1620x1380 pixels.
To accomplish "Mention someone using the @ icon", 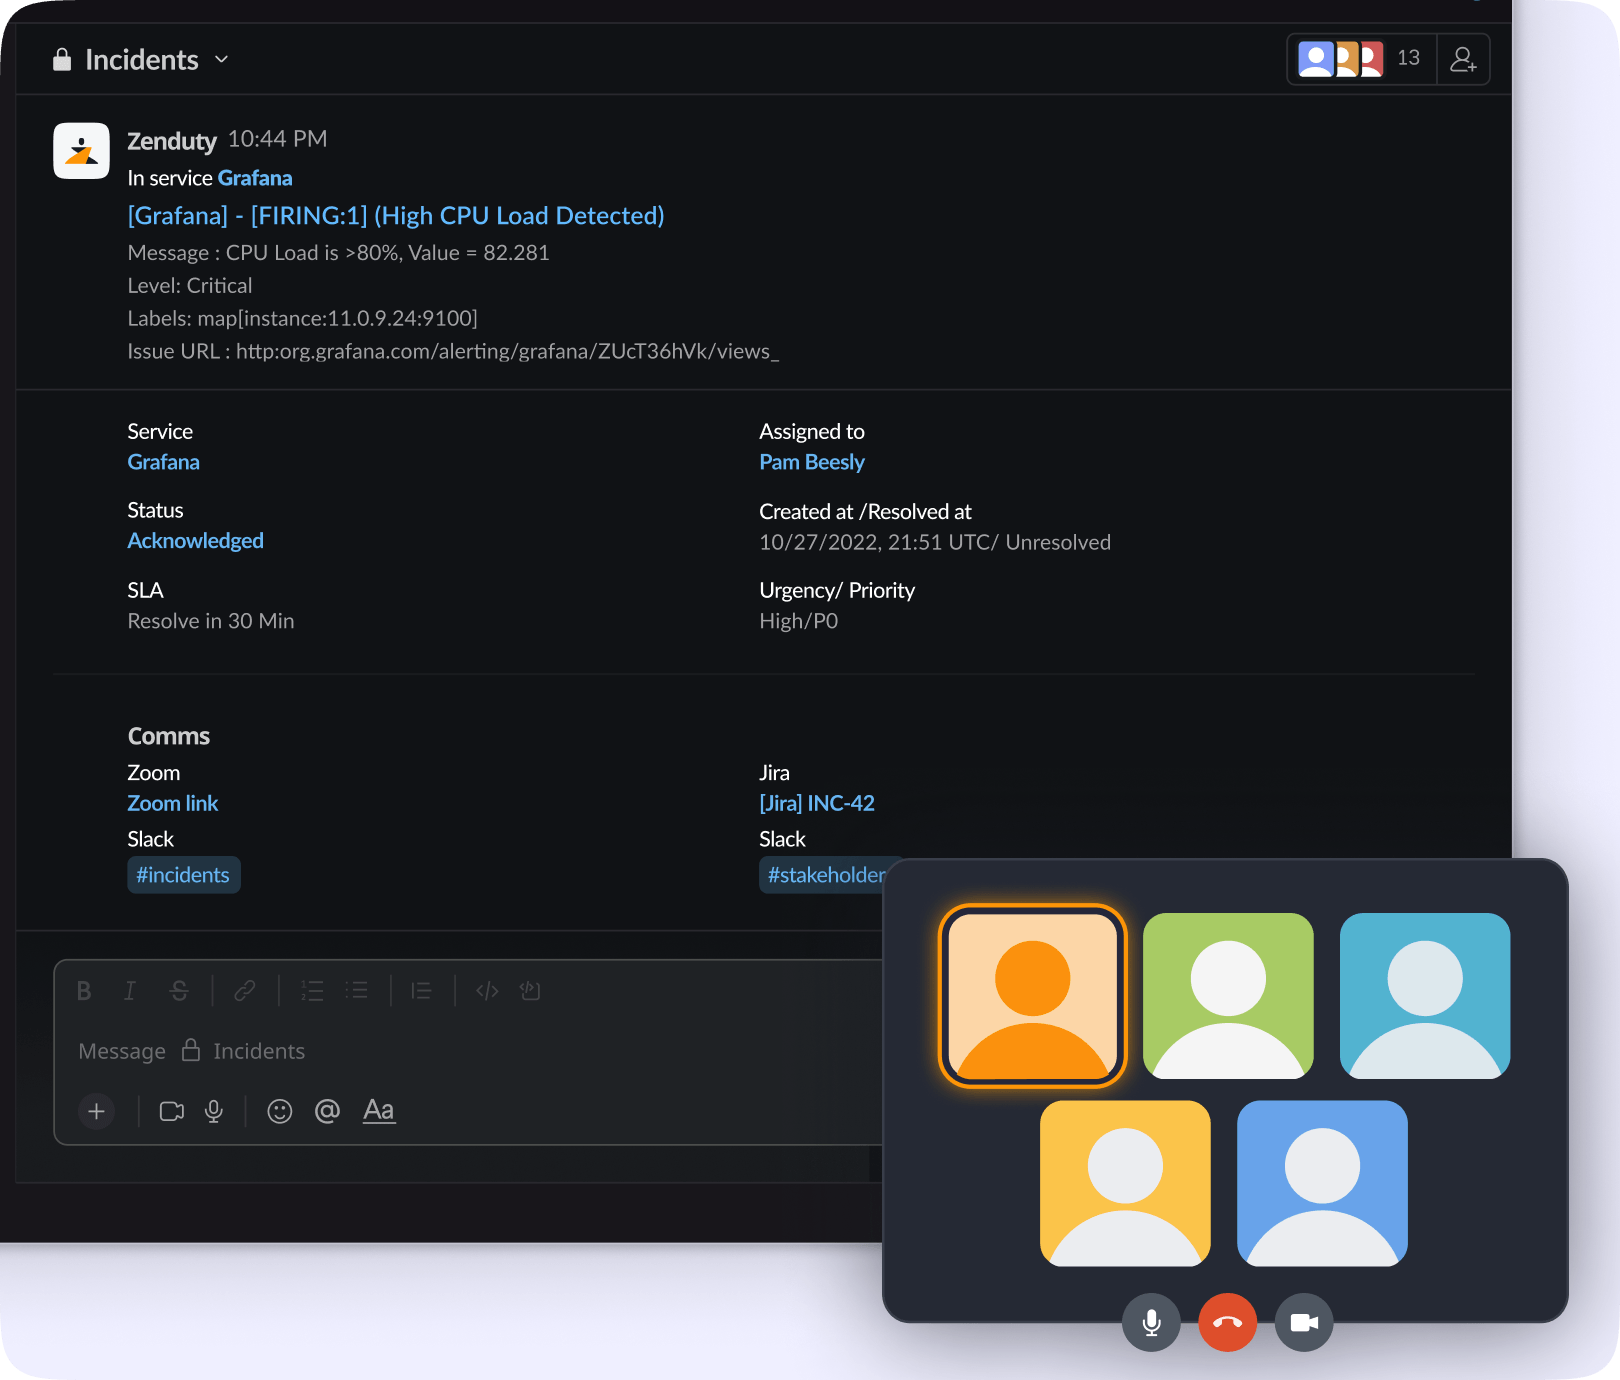I will pos(327,1111).
